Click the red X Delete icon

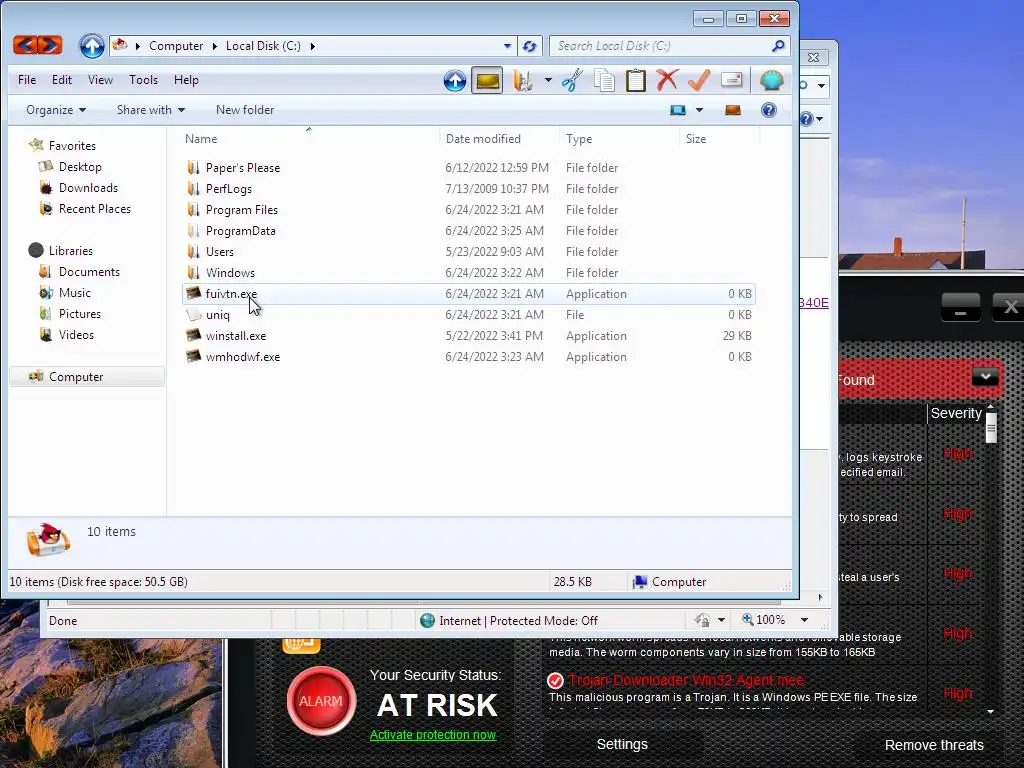(x=667, y=80)
